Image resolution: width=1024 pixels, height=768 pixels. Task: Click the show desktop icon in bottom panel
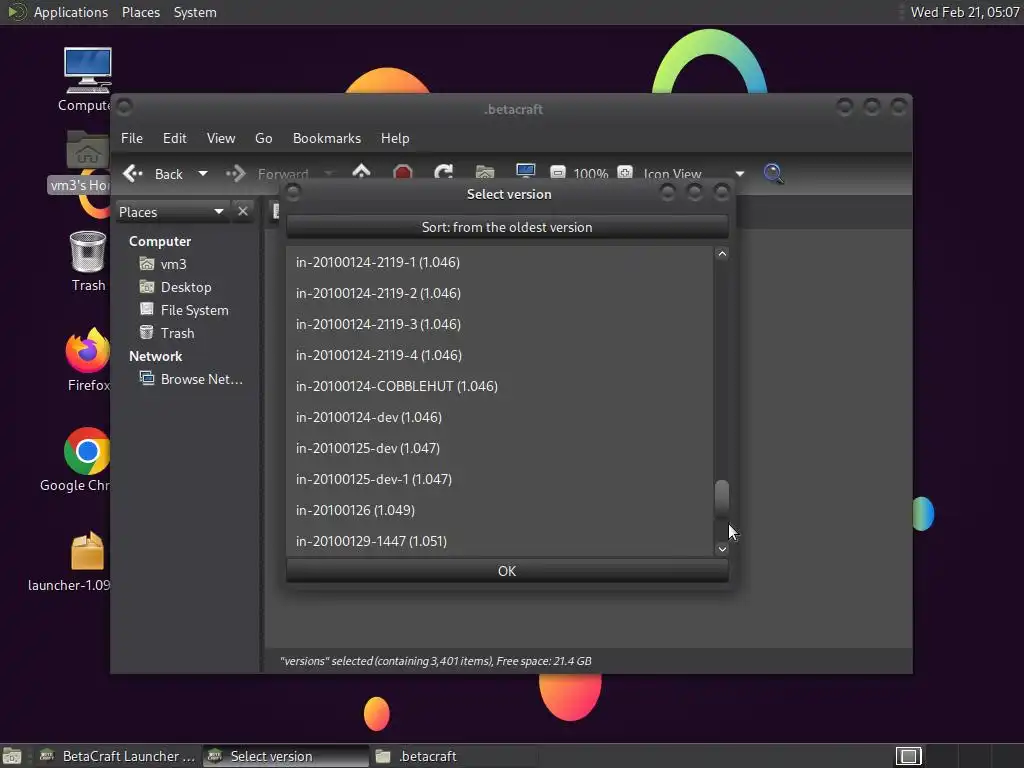coord(12,756)
